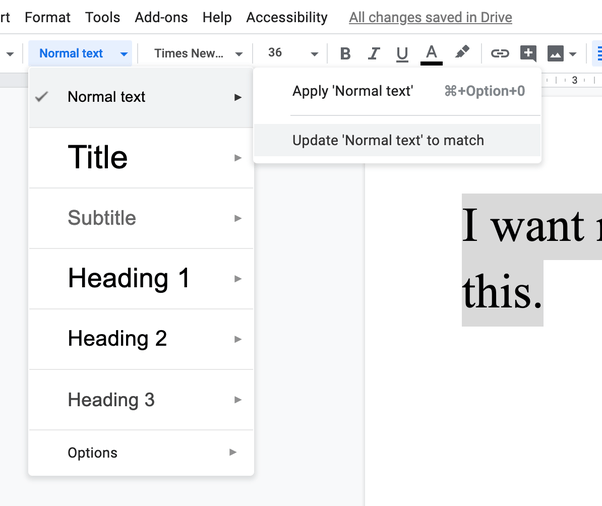
Task: Open the Format menu
Action: coord(47,17)
